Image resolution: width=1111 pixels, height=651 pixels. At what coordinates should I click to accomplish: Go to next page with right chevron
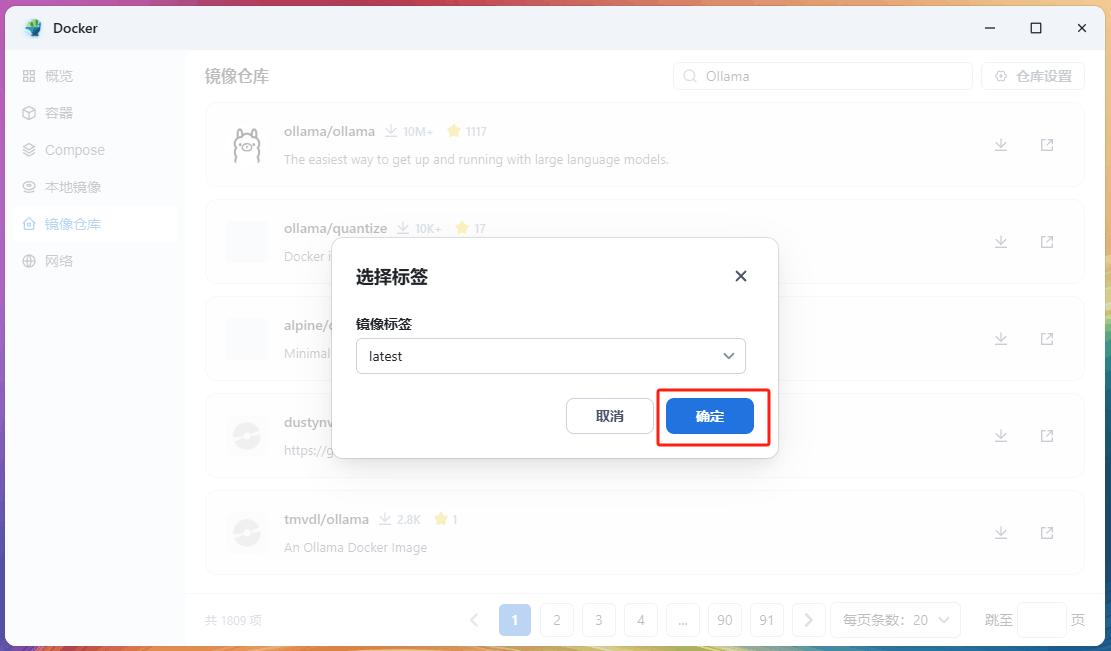click(x=808, y=620)
